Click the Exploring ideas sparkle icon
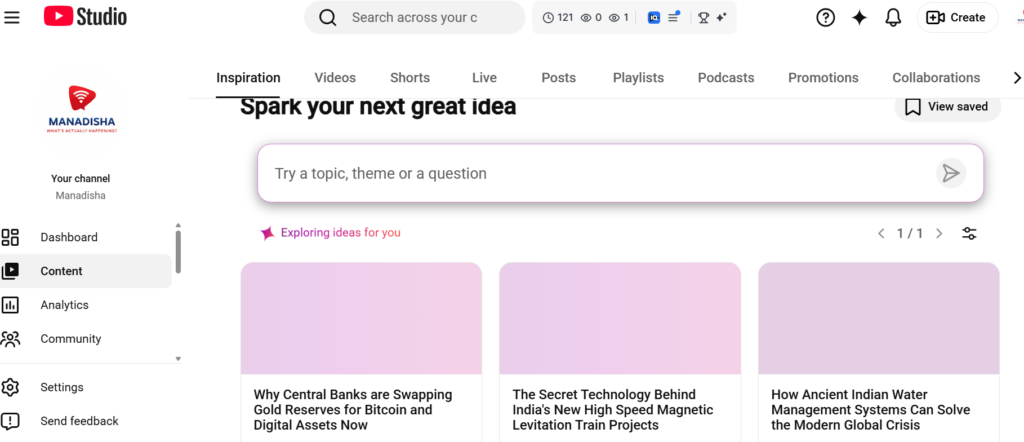Image resolution: width=1024 pixels, height=442 pixels. point(267,233)
